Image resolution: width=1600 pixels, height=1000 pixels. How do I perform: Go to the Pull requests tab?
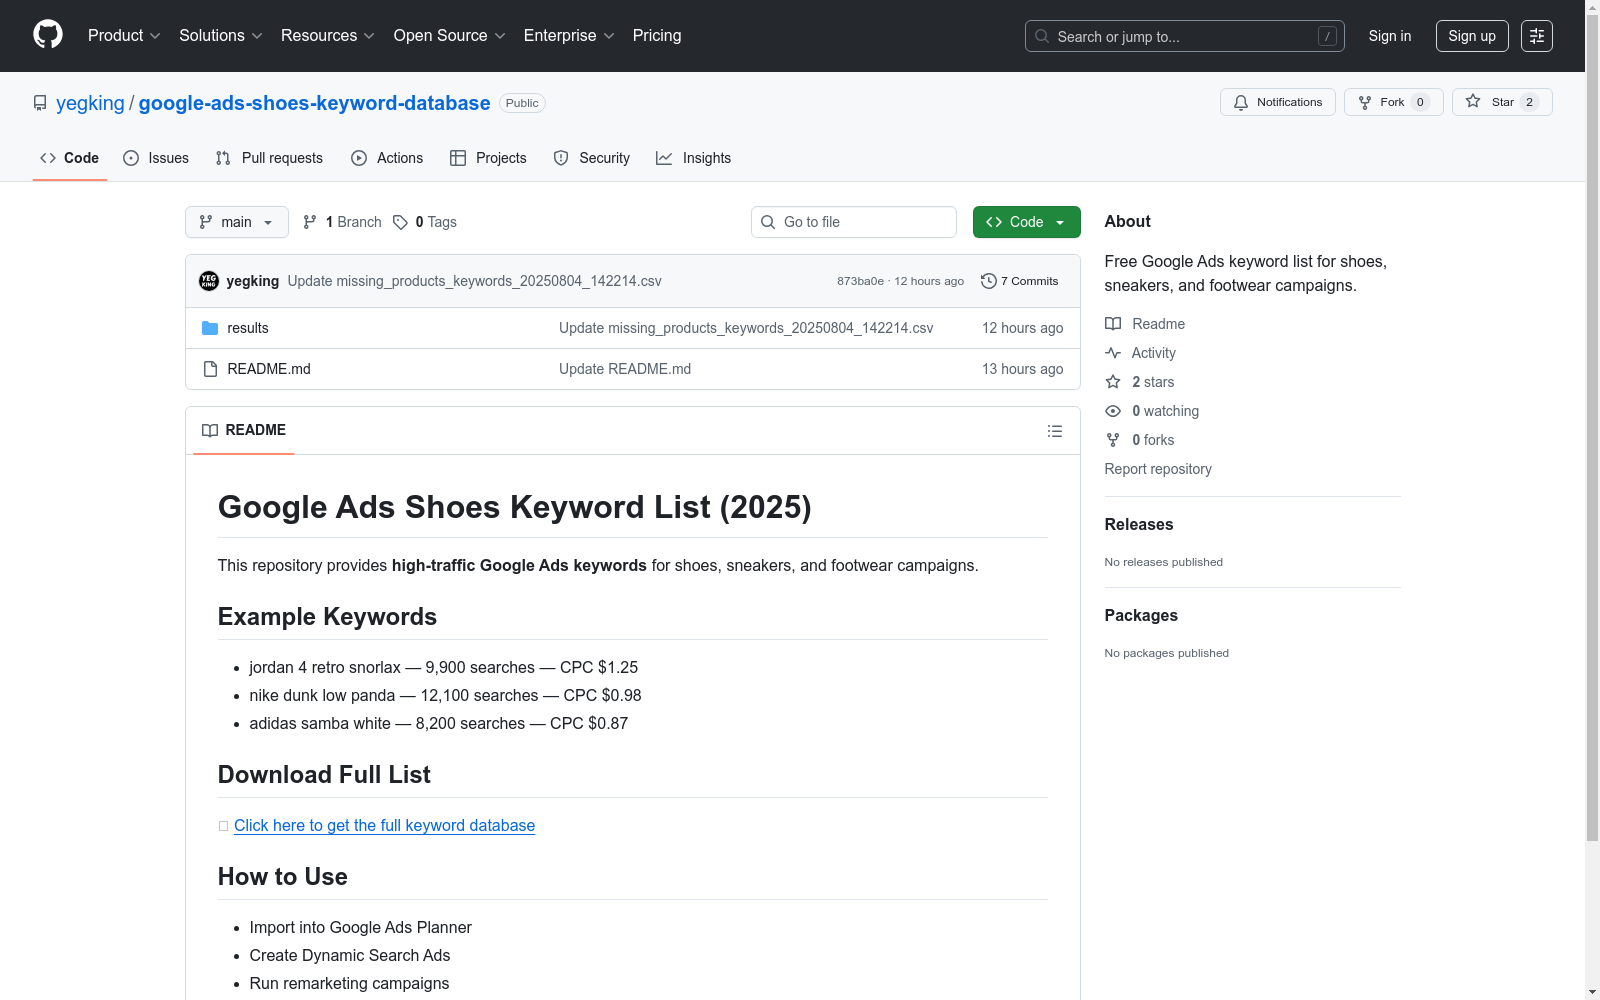269,158
